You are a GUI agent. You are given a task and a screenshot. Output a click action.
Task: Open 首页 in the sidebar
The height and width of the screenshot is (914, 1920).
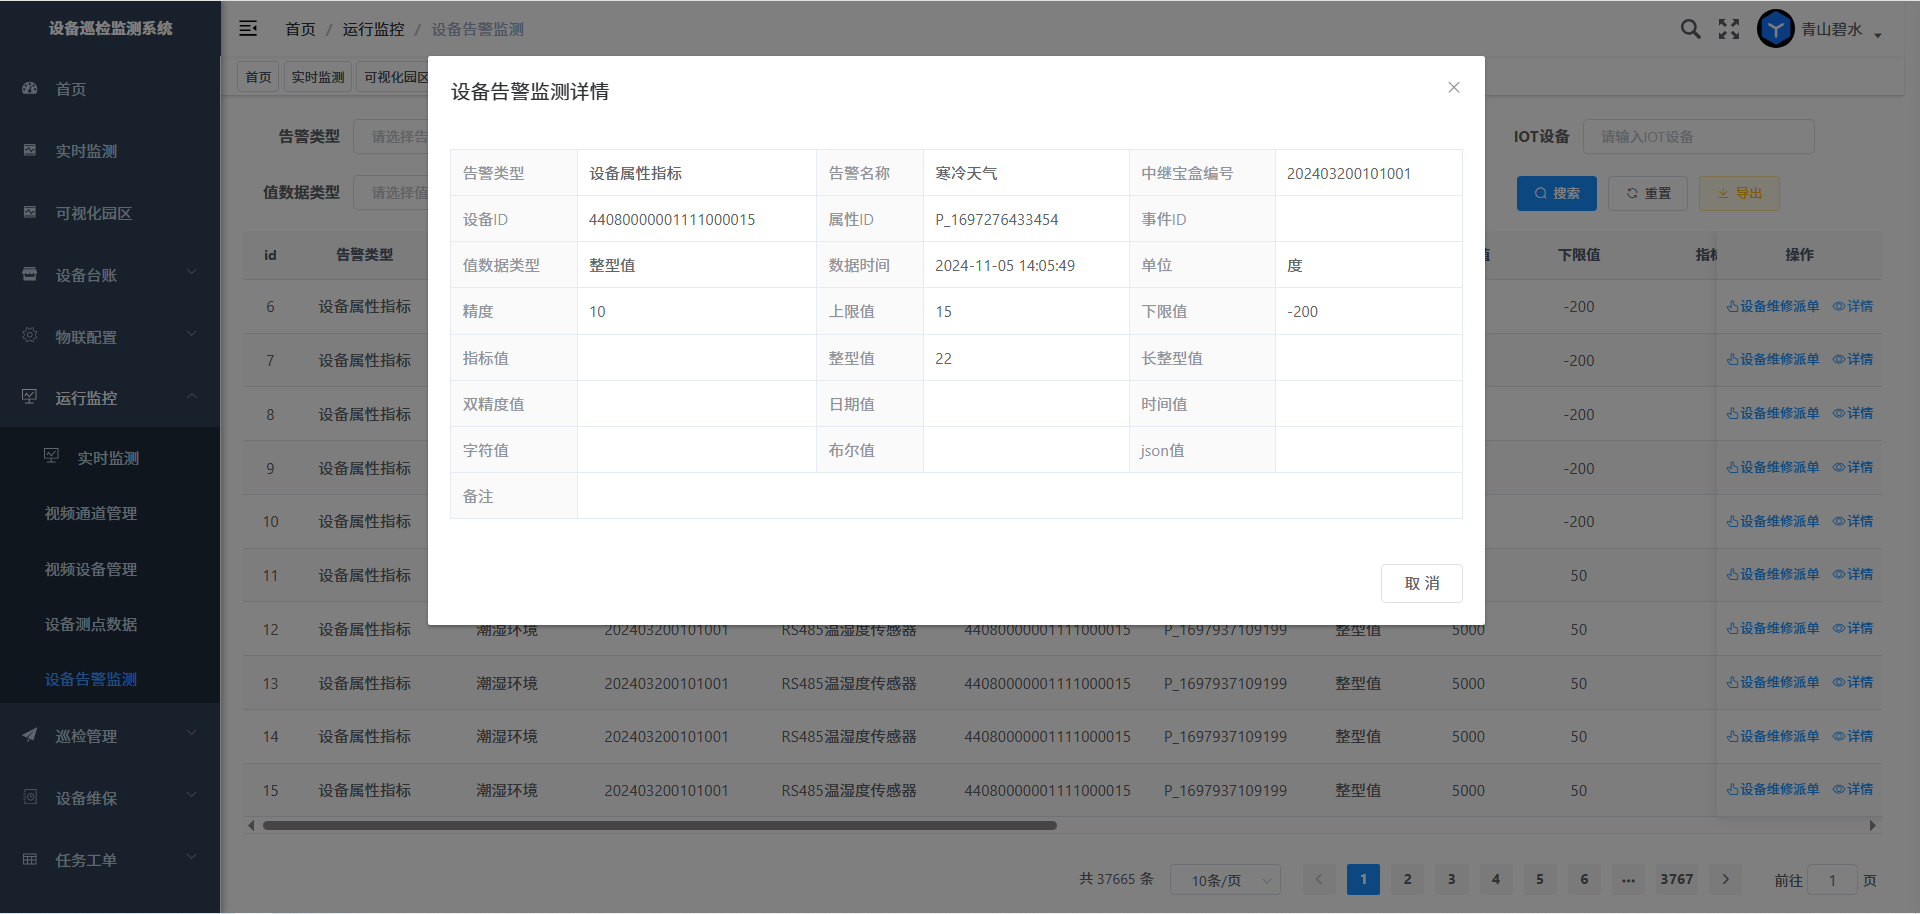pyautogui.click(x=70, y=89)
